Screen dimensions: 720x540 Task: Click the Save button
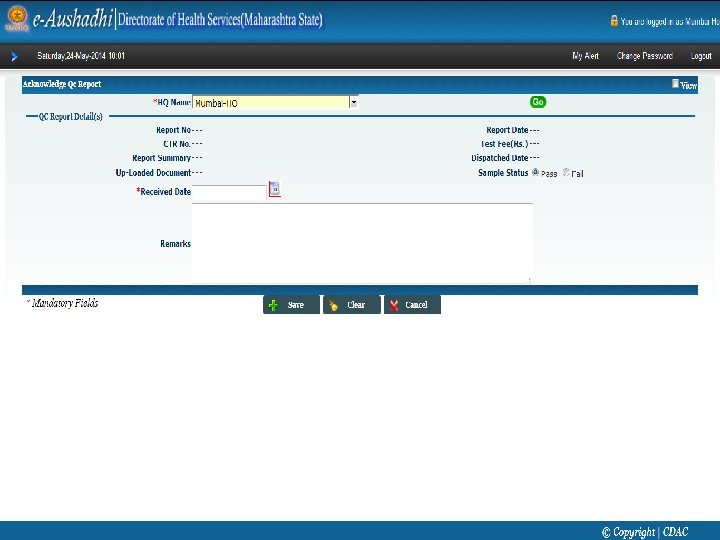[x=291, y=304]
